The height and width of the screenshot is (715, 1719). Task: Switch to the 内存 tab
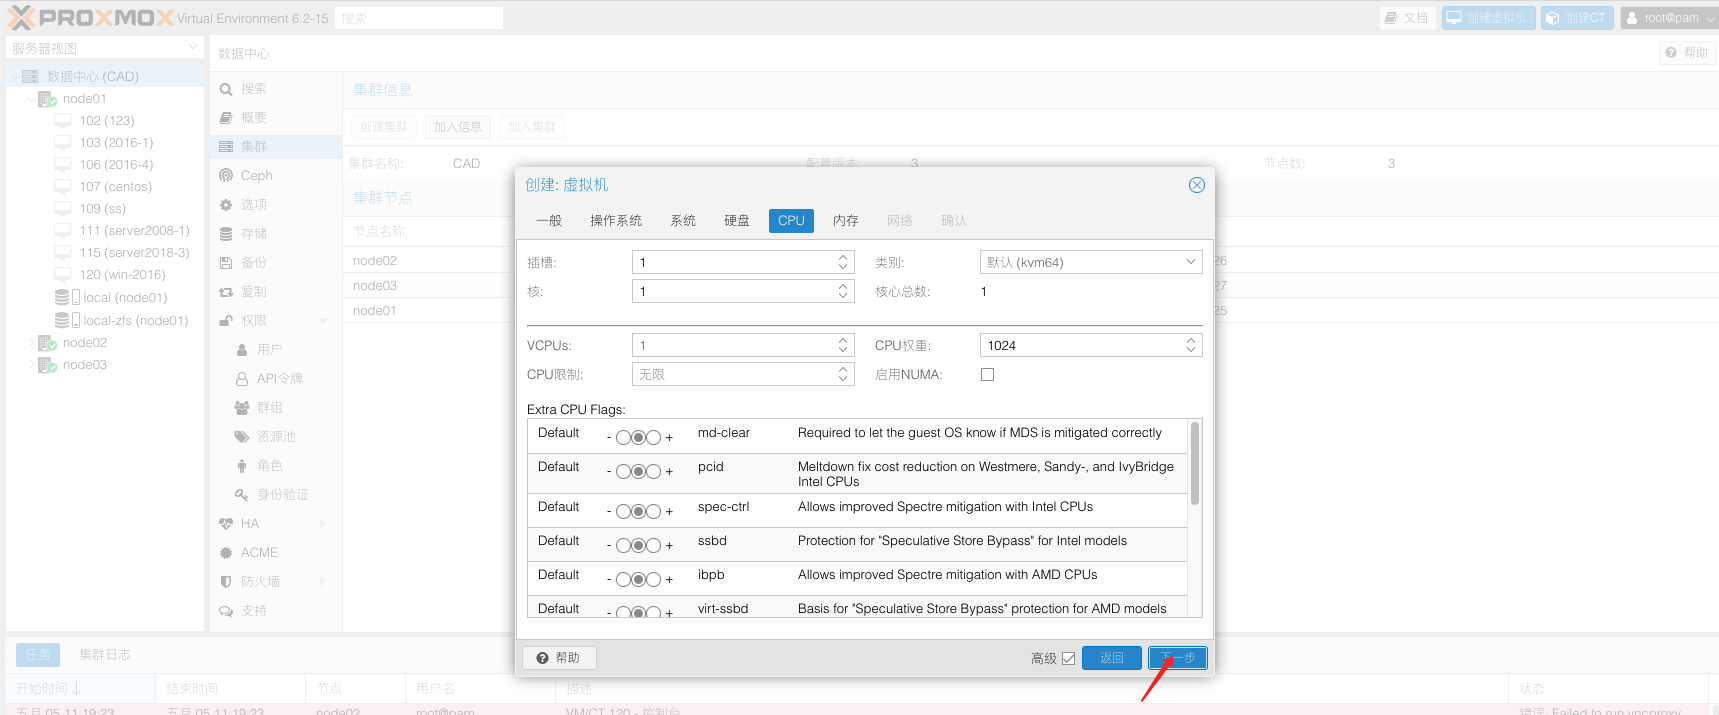point(846,221)
